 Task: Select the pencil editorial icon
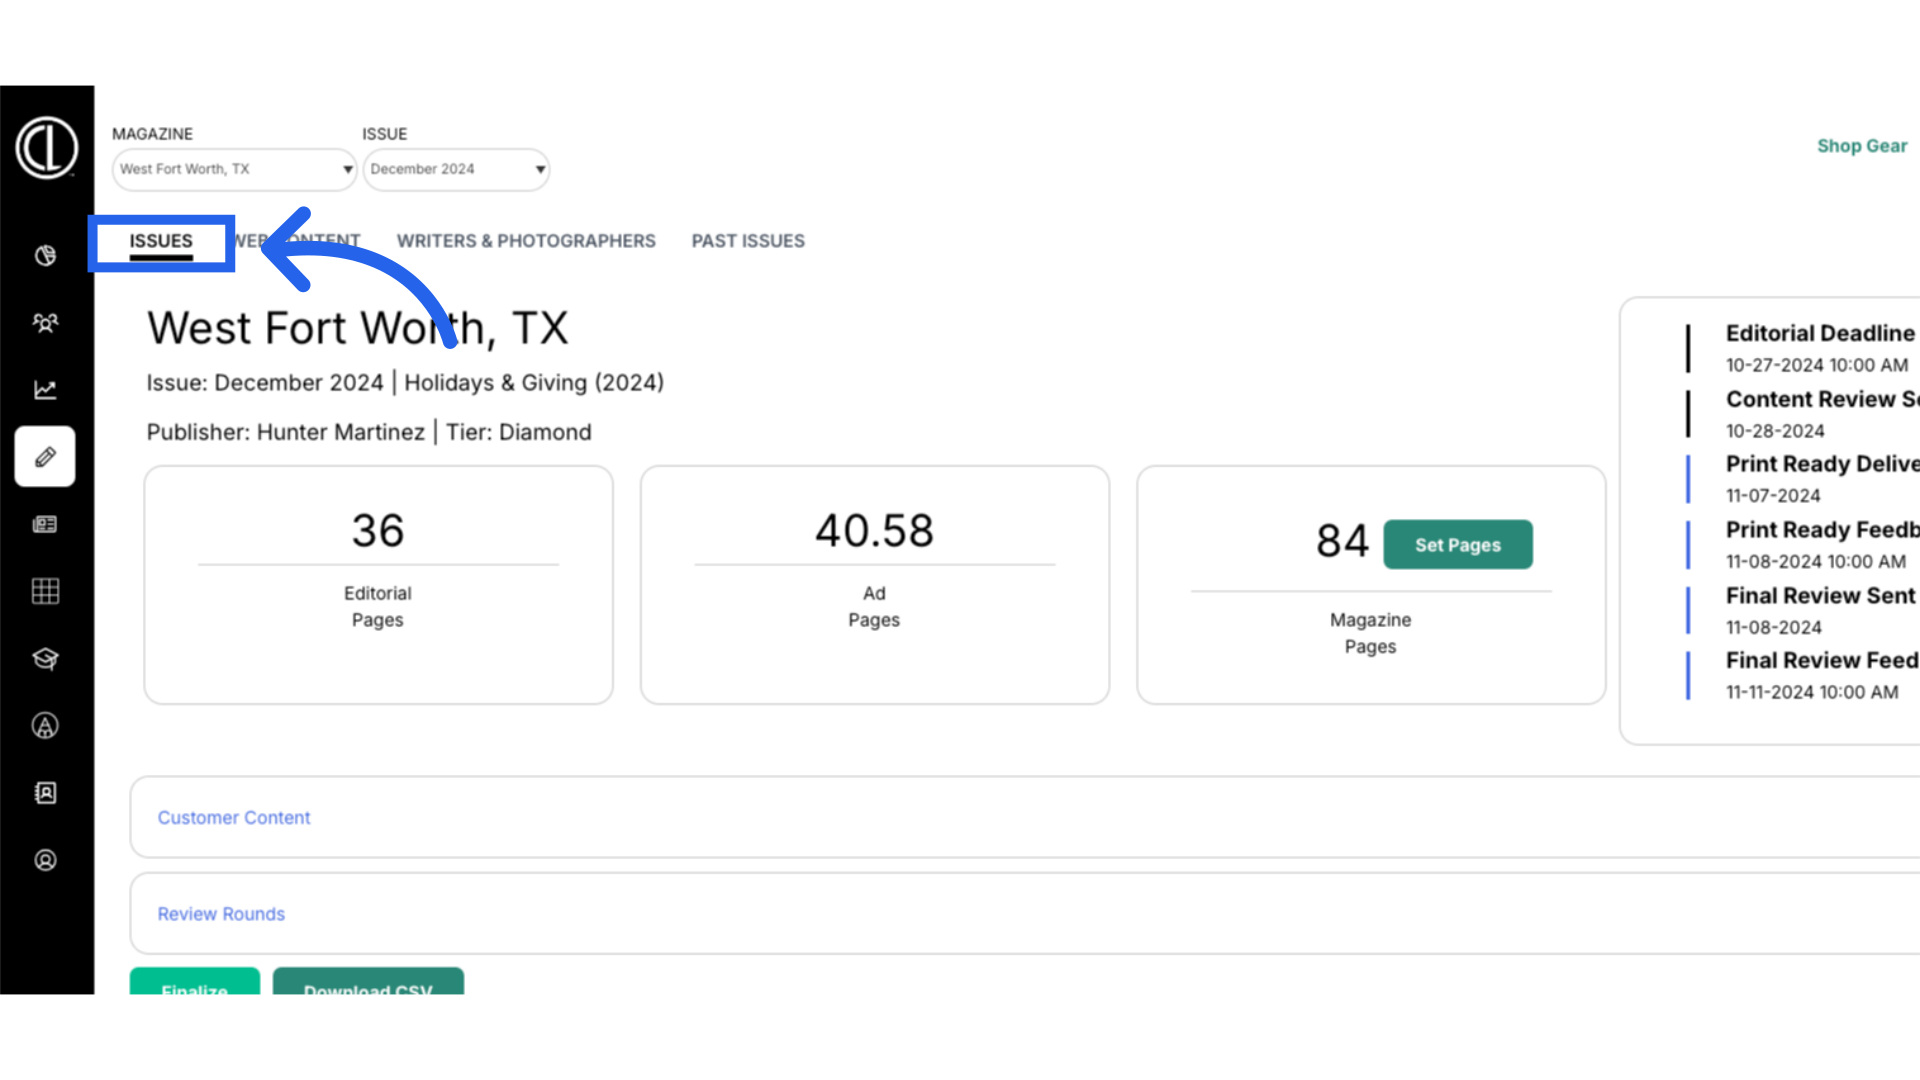(45, 457)
